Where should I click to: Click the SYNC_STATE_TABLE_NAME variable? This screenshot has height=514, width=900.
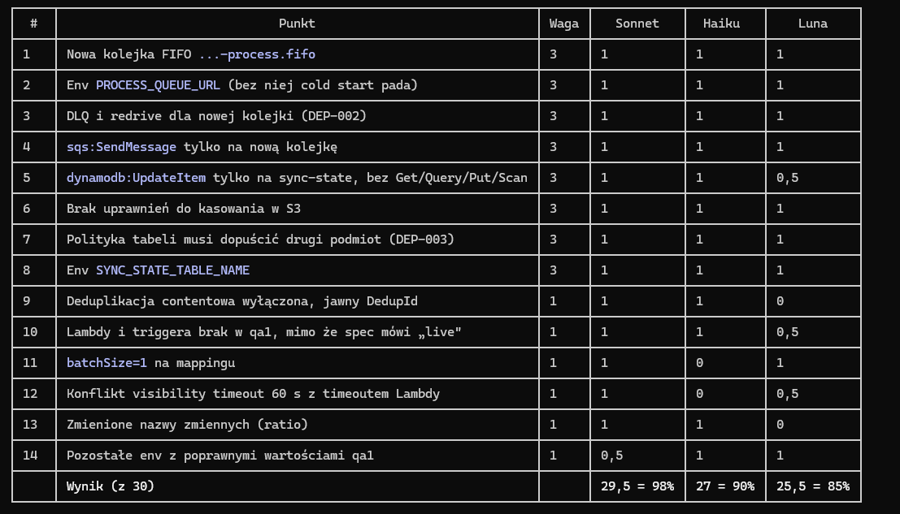click(x=173, y=270)
